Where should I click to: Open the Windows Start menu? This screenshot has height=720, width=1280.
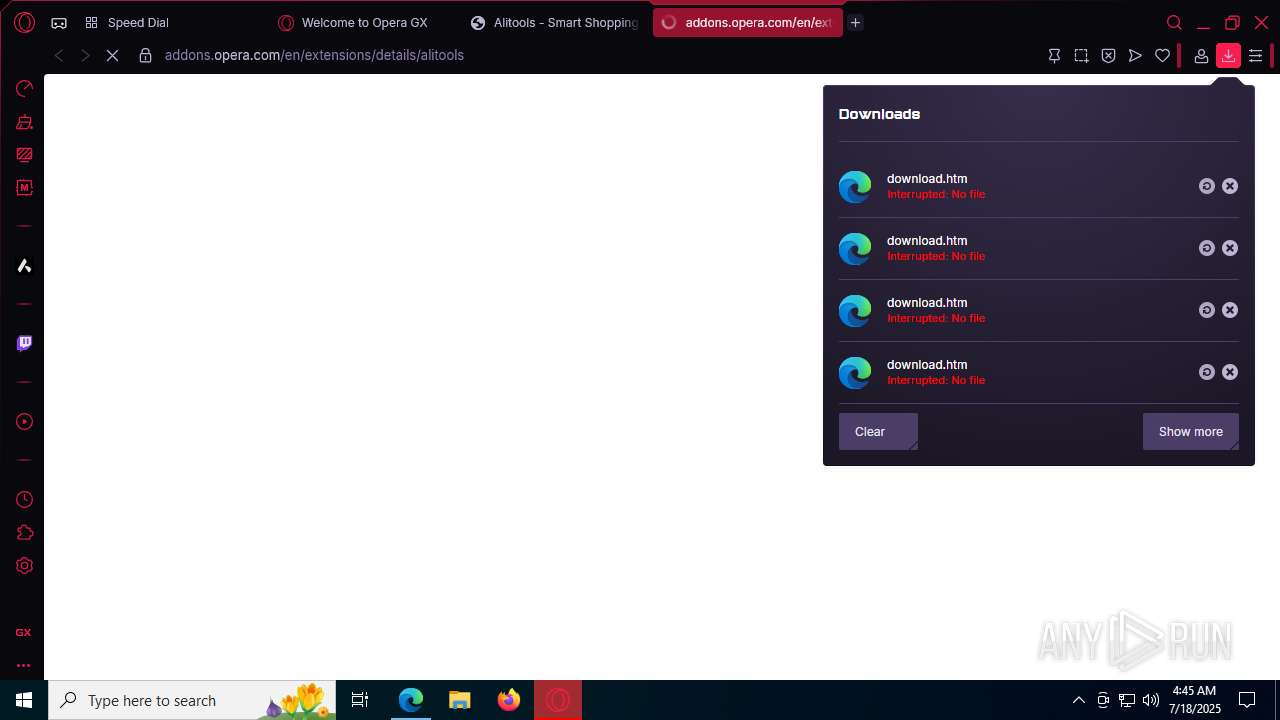pos(24,700)
